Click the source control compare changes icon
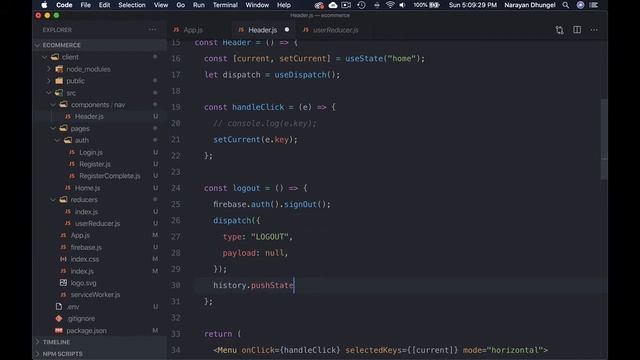Image resolution: width=640 pixels, height=360 pixels. pos(559,30)
